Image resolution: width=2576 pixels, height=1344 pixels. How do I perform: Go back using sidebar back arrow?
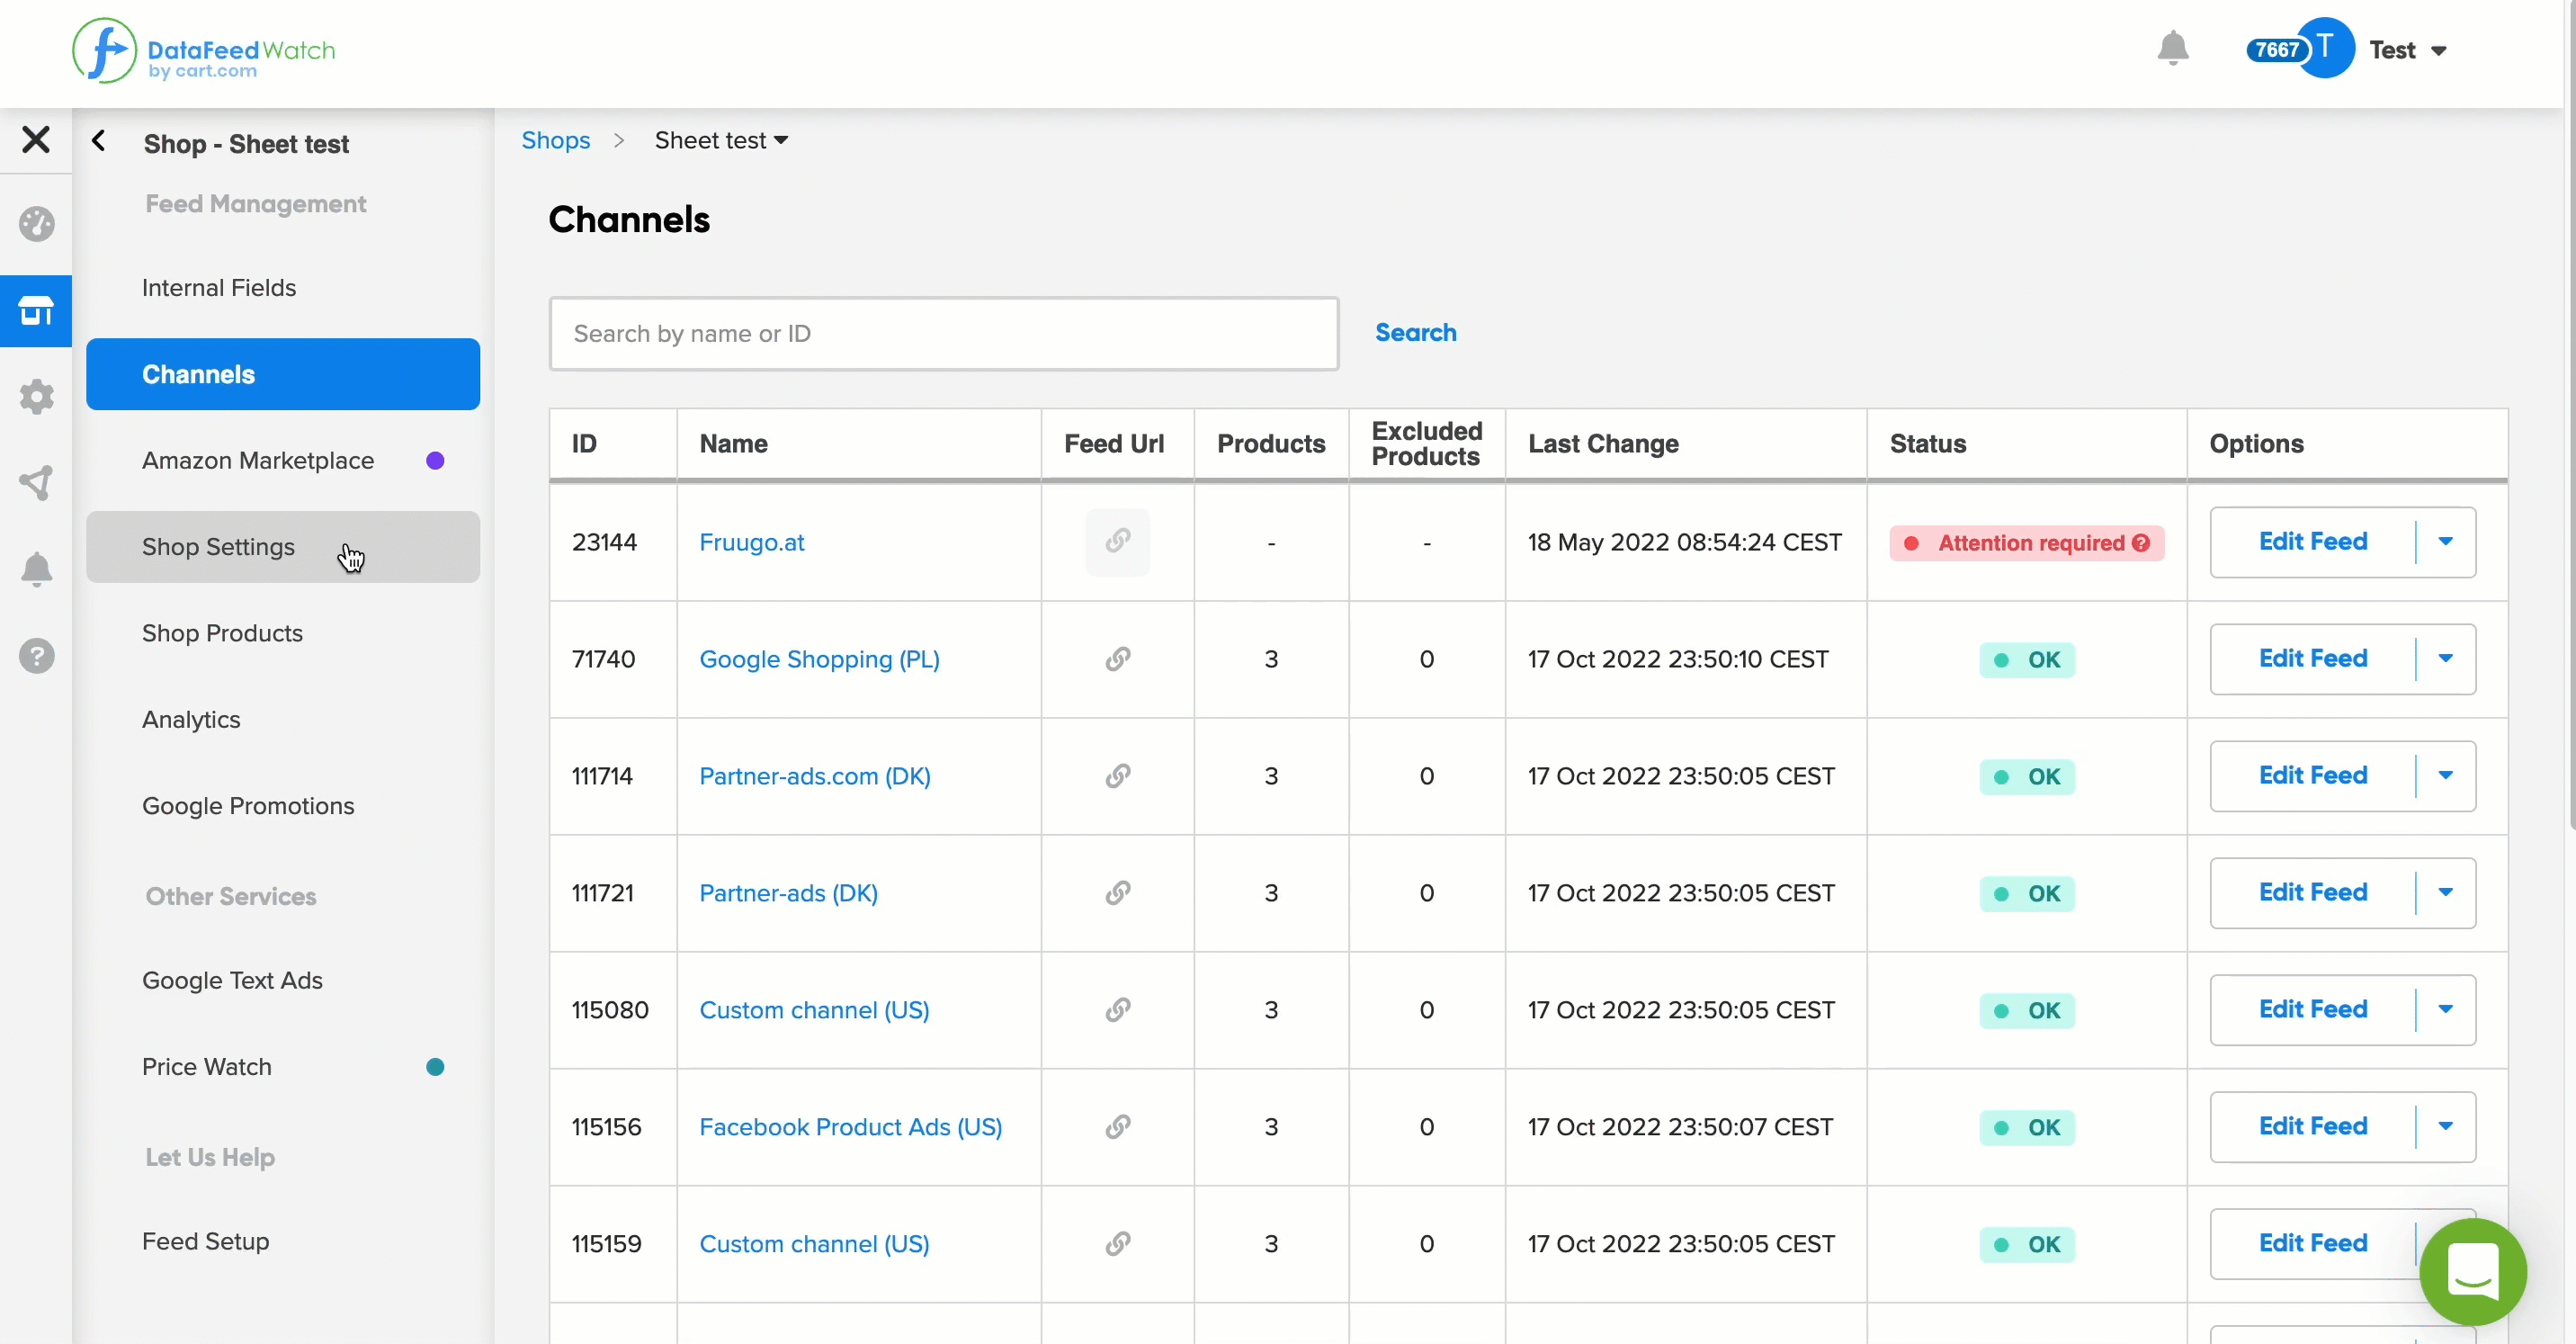coord(99,141)
